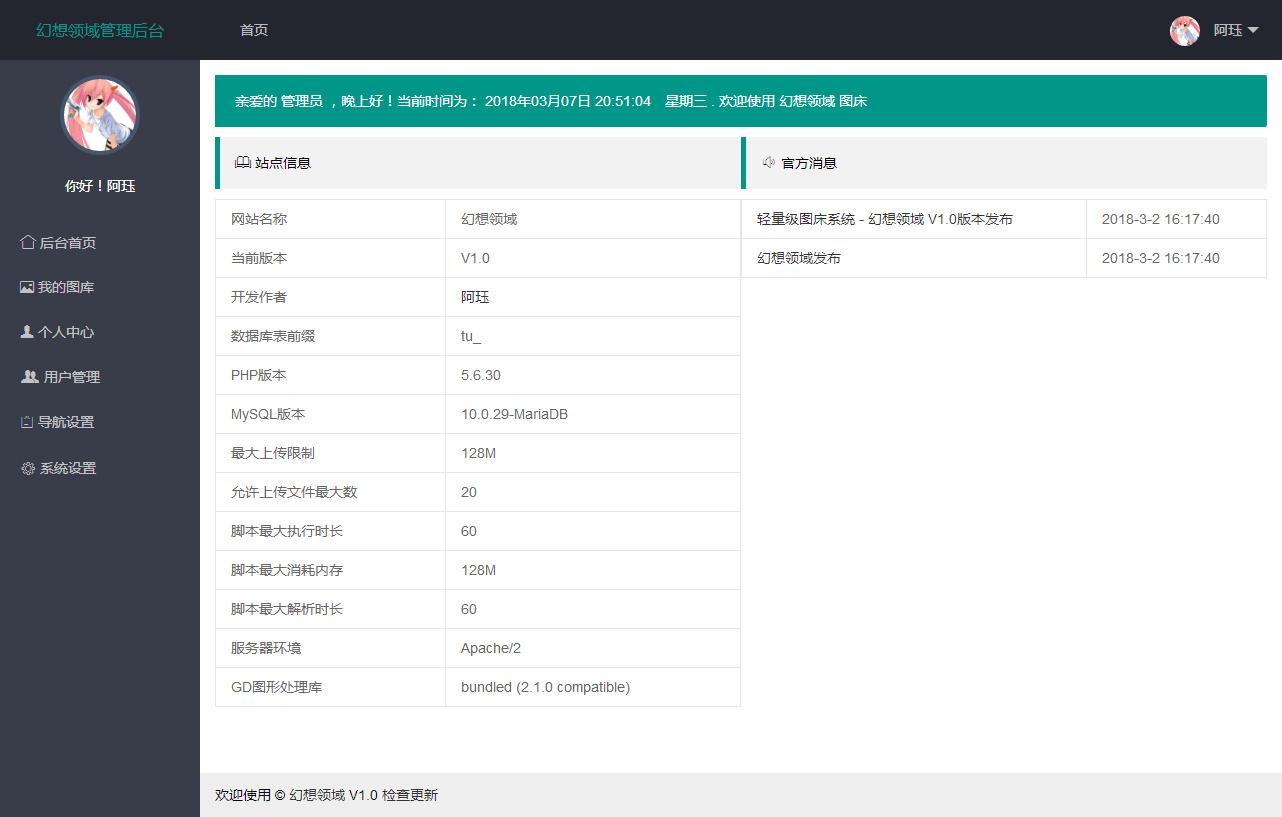Image resolution: width=1282 pixels, height=817 pixels.
Task: Click the speaker icon in the 官方消息 header
Action: (x=769, y=162)
